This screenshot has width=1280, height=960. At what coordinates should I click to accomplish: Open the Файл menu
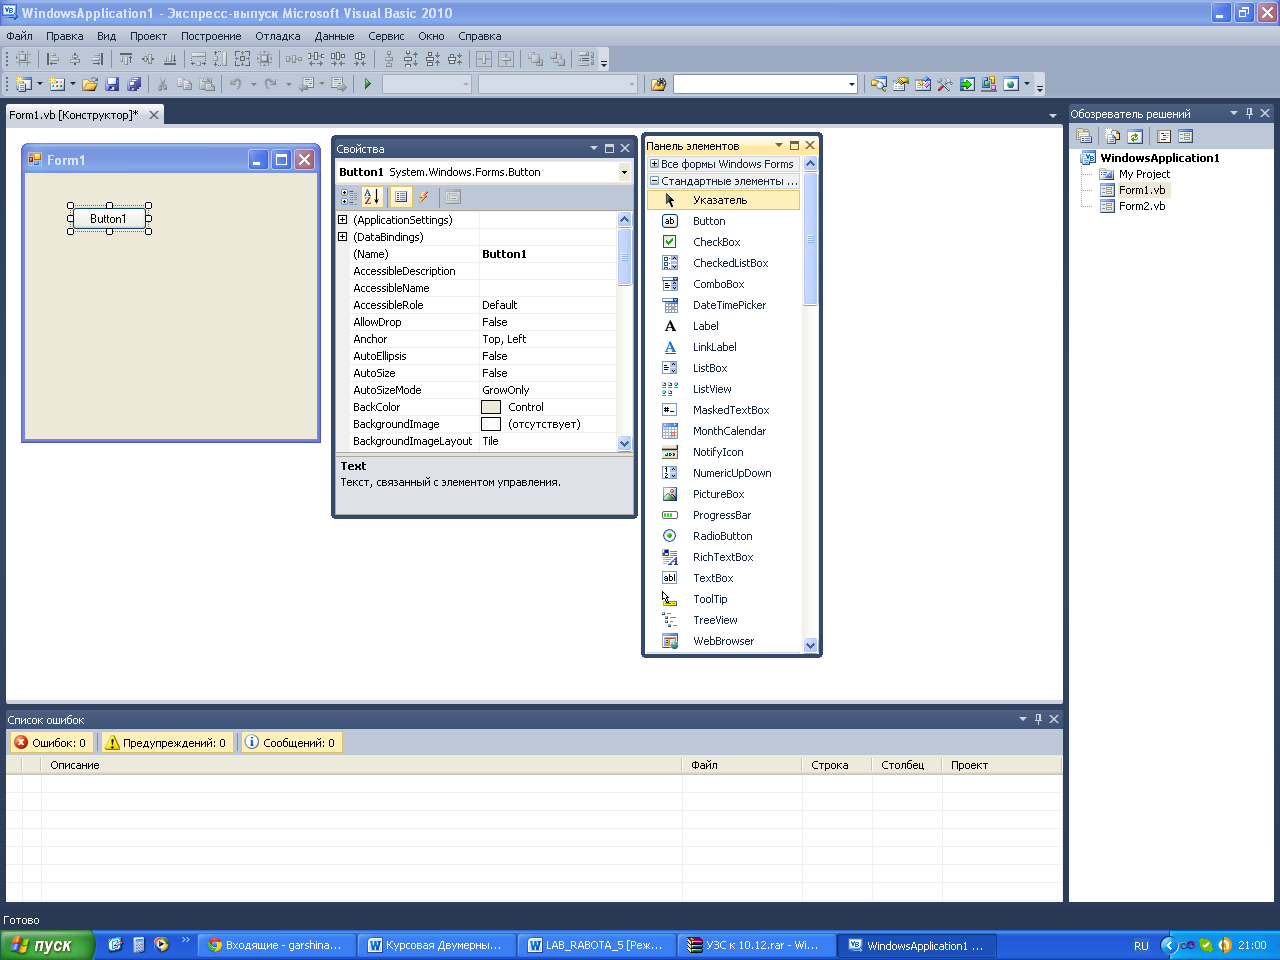pos(19,36)
